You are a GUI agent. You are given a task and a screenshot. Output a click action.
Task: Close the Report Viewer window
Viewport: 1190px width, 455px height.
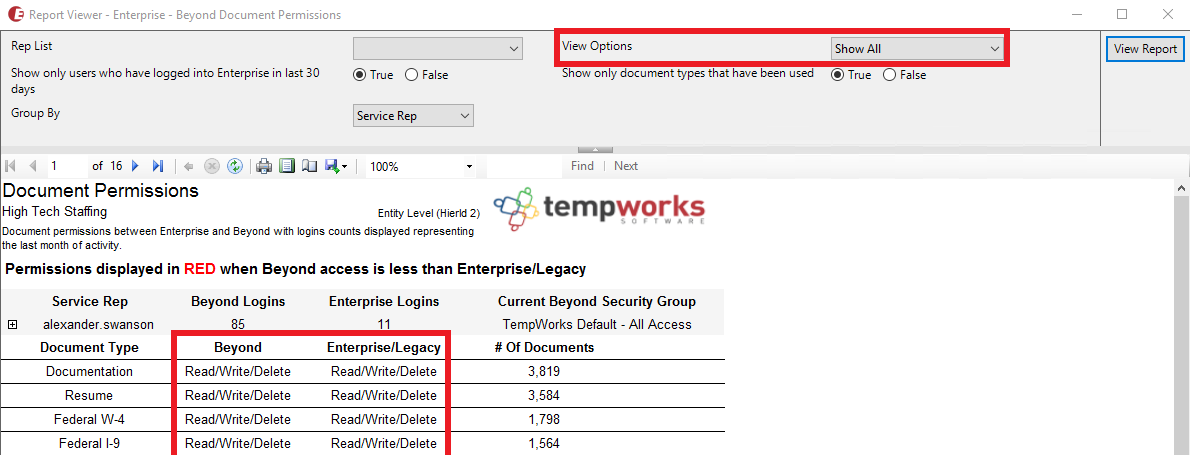[x=1168, y=14]
